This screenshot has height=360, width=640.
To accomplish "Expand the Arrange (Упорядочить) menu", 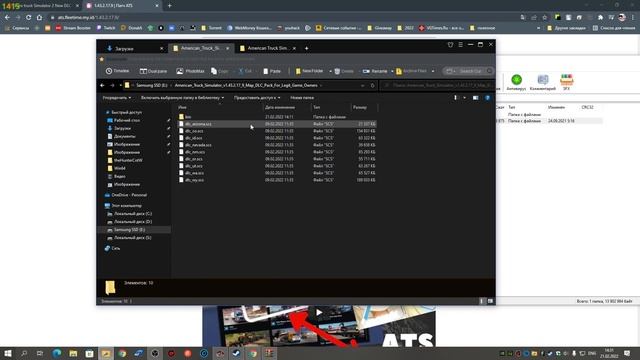I will point(117,98).
